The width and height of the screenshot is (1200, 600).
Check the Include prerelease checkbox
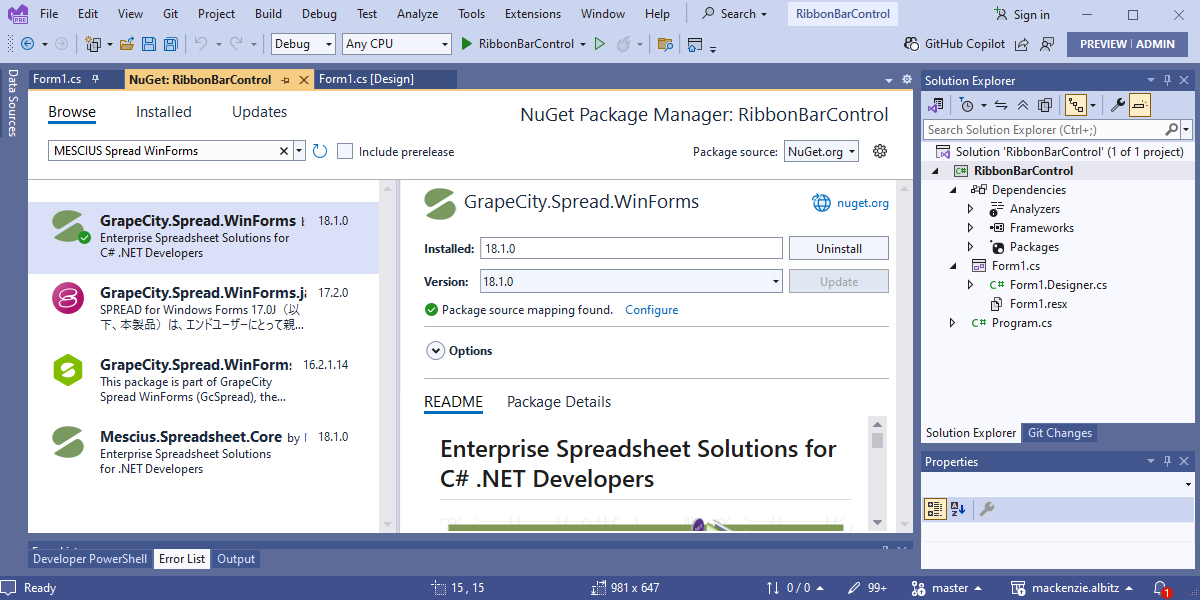345,151
